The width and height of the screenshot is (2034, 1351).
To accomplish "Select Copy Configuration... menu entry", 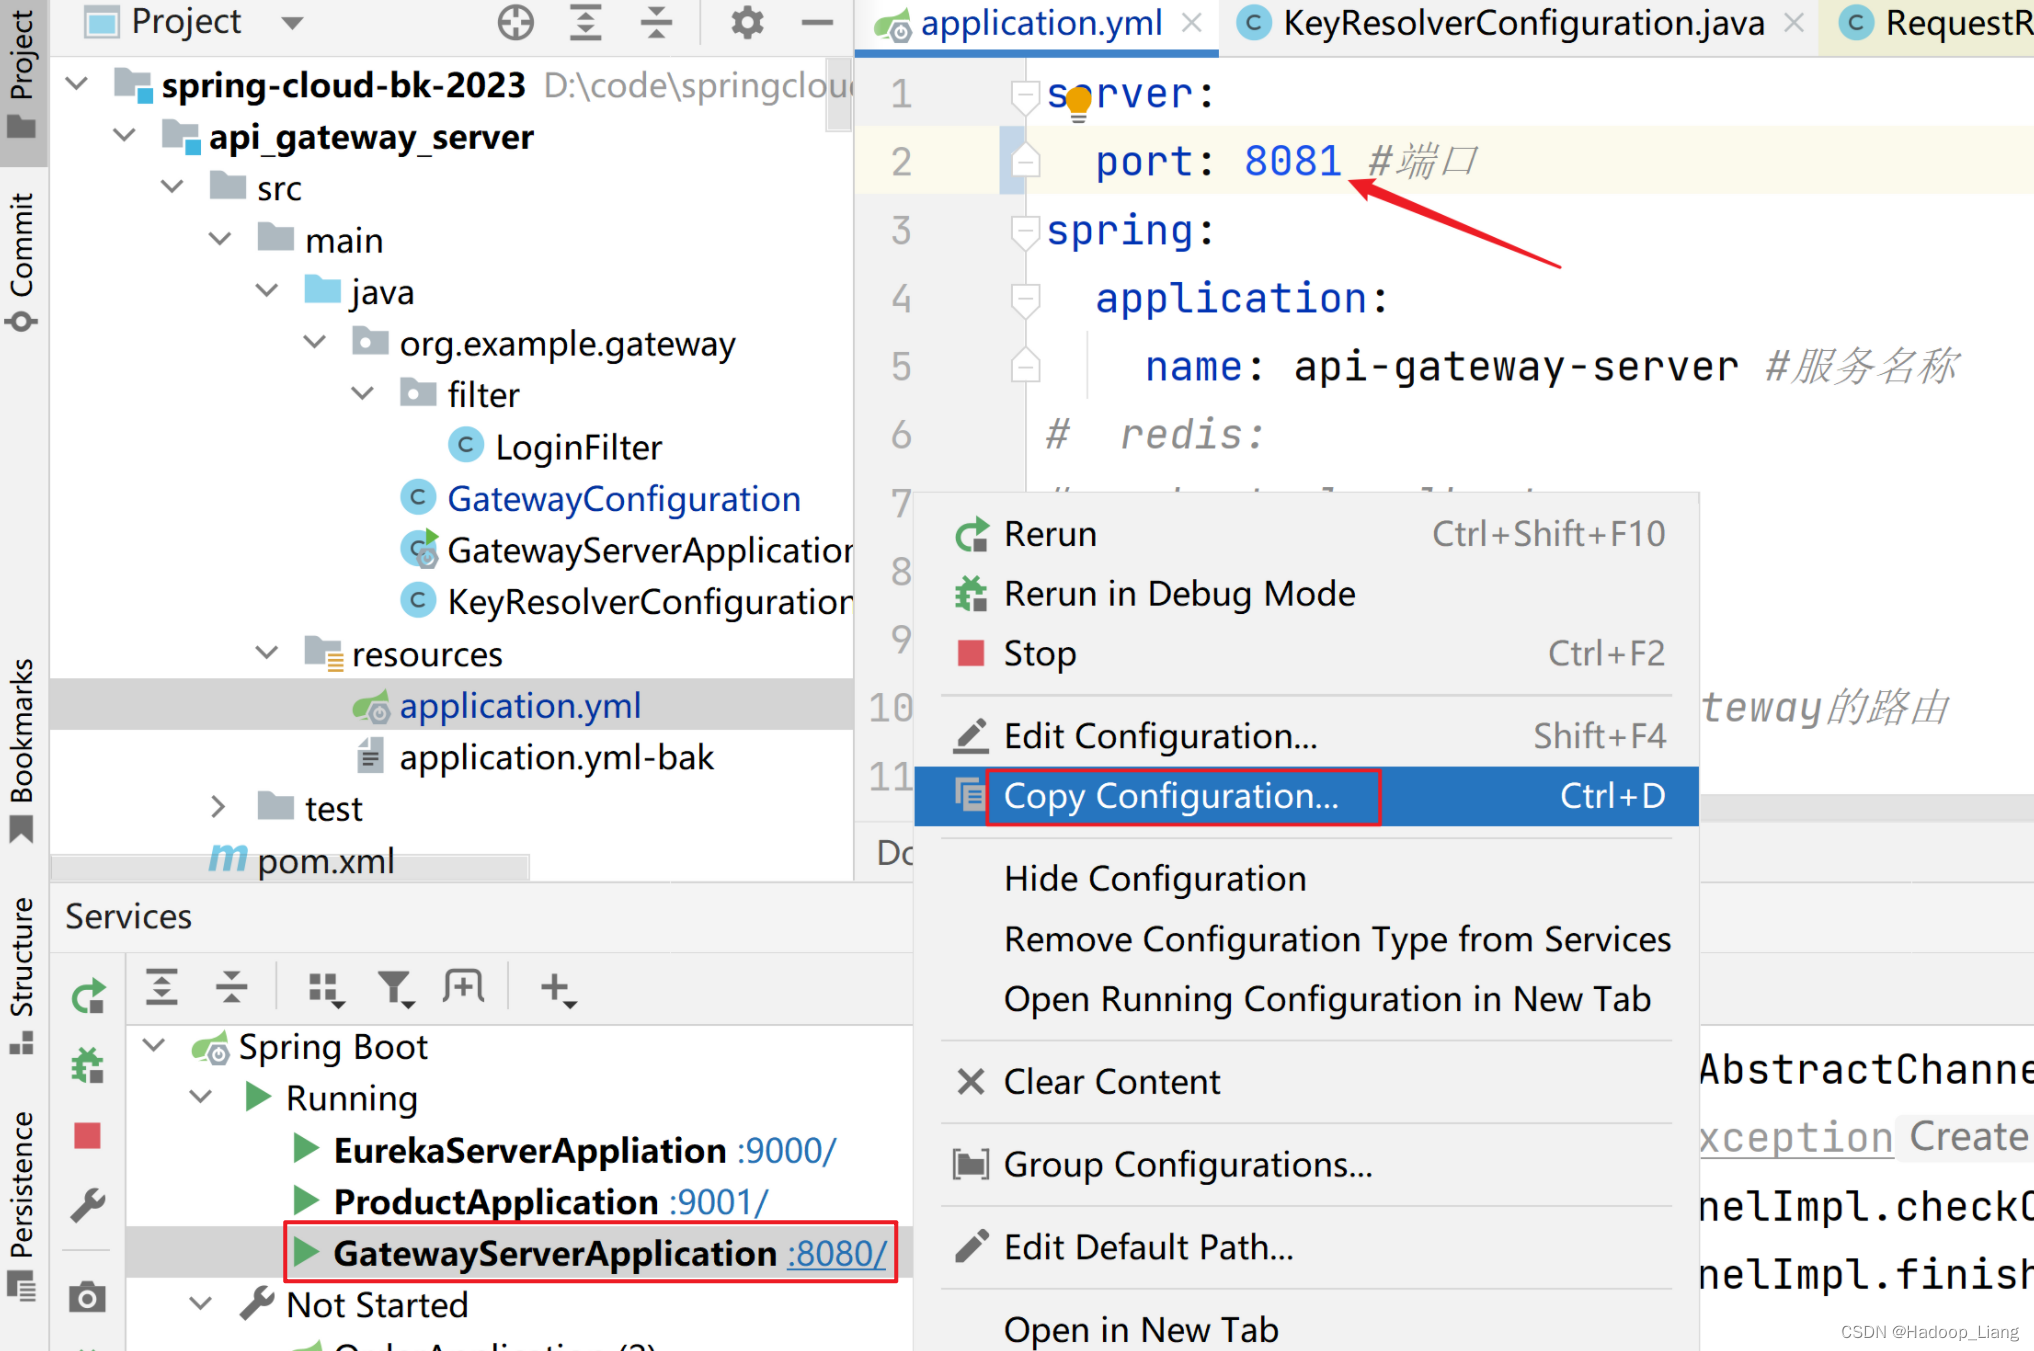I will tap(1170, 797).
